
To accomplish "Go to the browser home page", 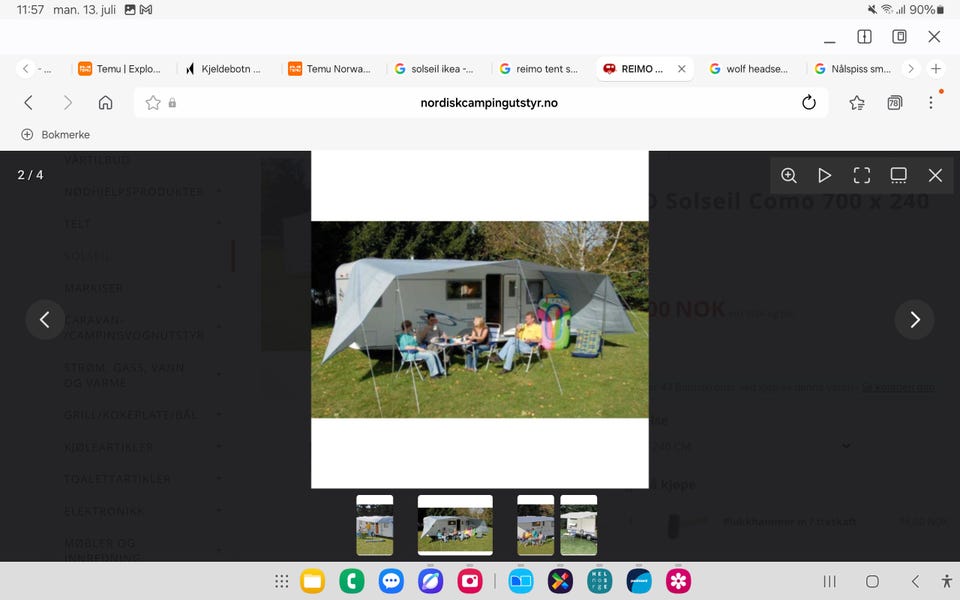I will 105,103.
